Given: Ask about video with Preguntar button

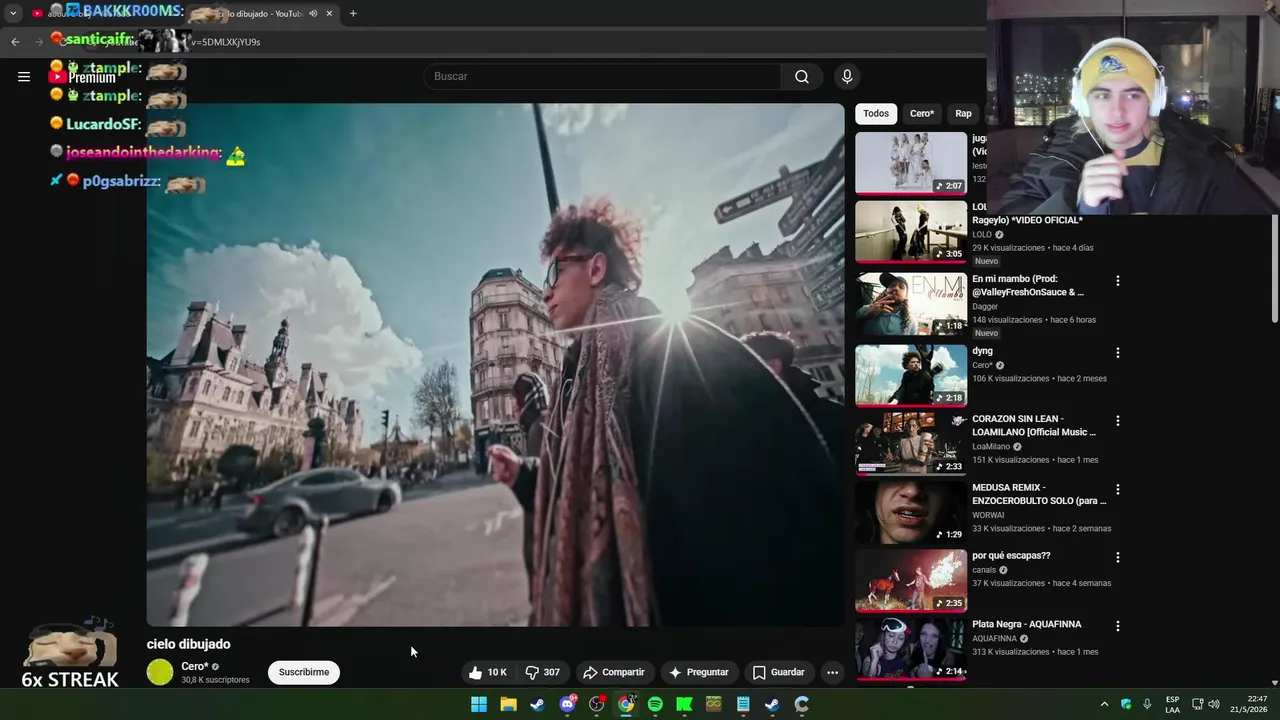Looking at the screenshot, I should 699,672.
